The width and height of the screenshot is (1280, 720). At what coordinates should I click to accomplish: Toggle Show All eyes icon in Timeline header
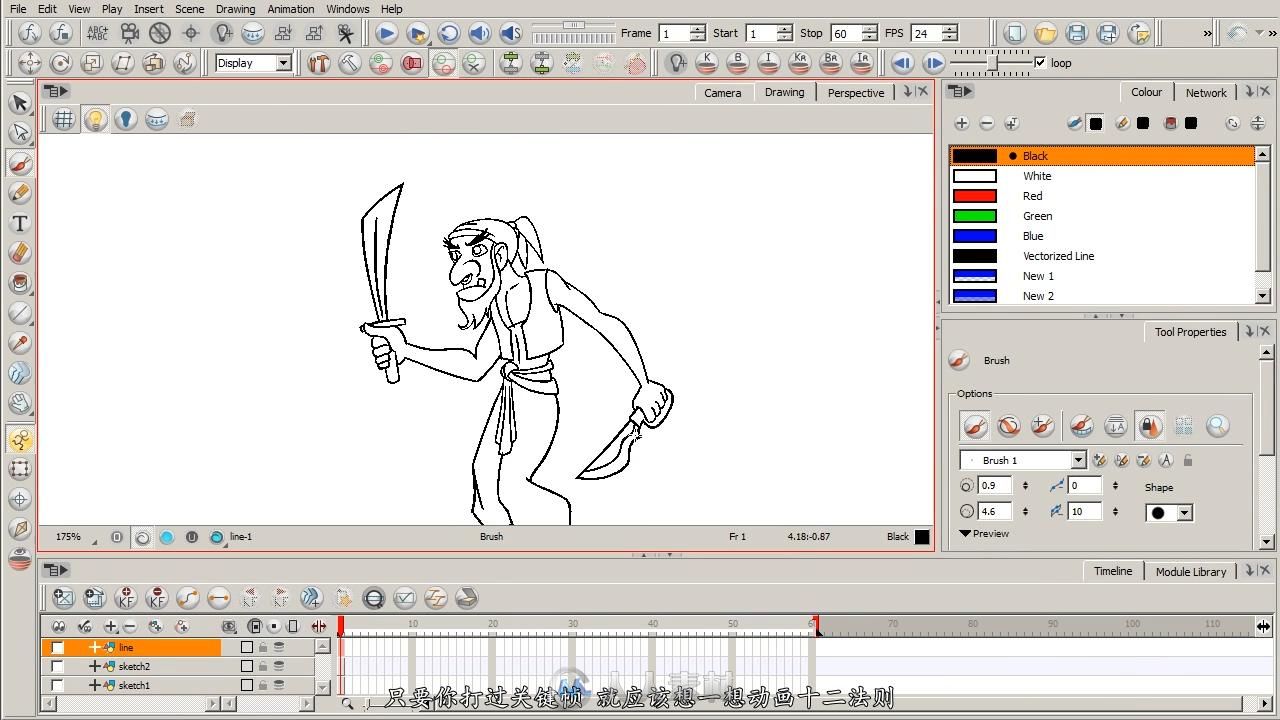tap(59, 626)
